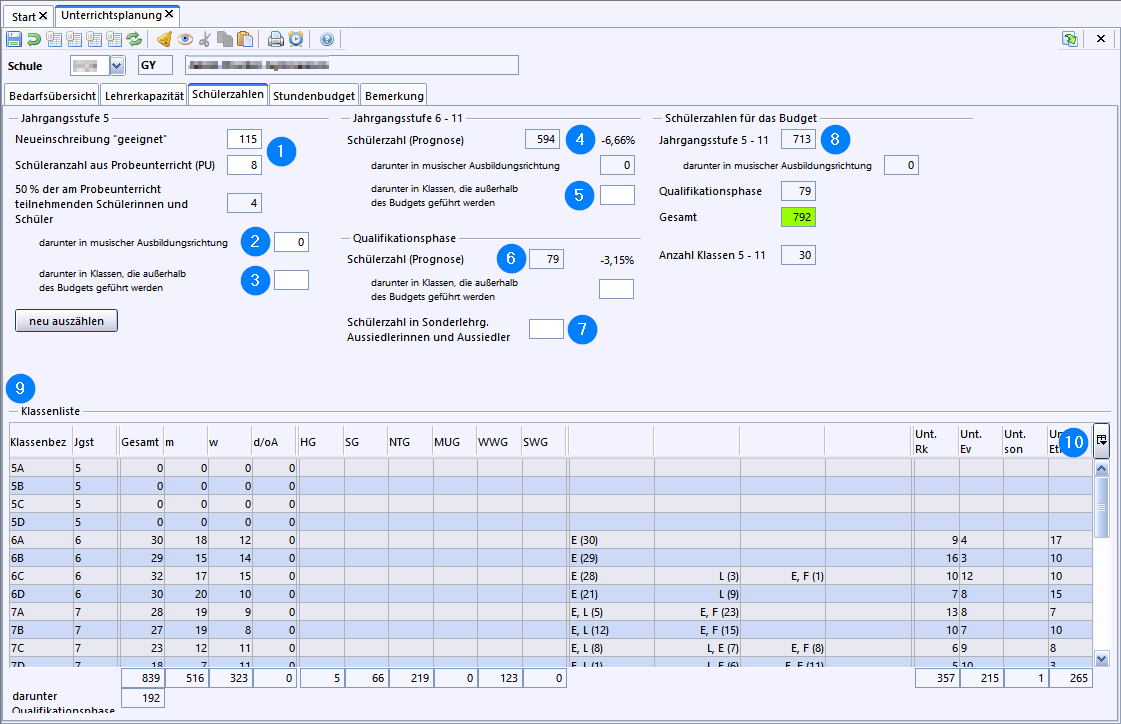1121x724 pixels.
Task: Select class row 6C in Klassenliste
Action: [x=550, y=576]
